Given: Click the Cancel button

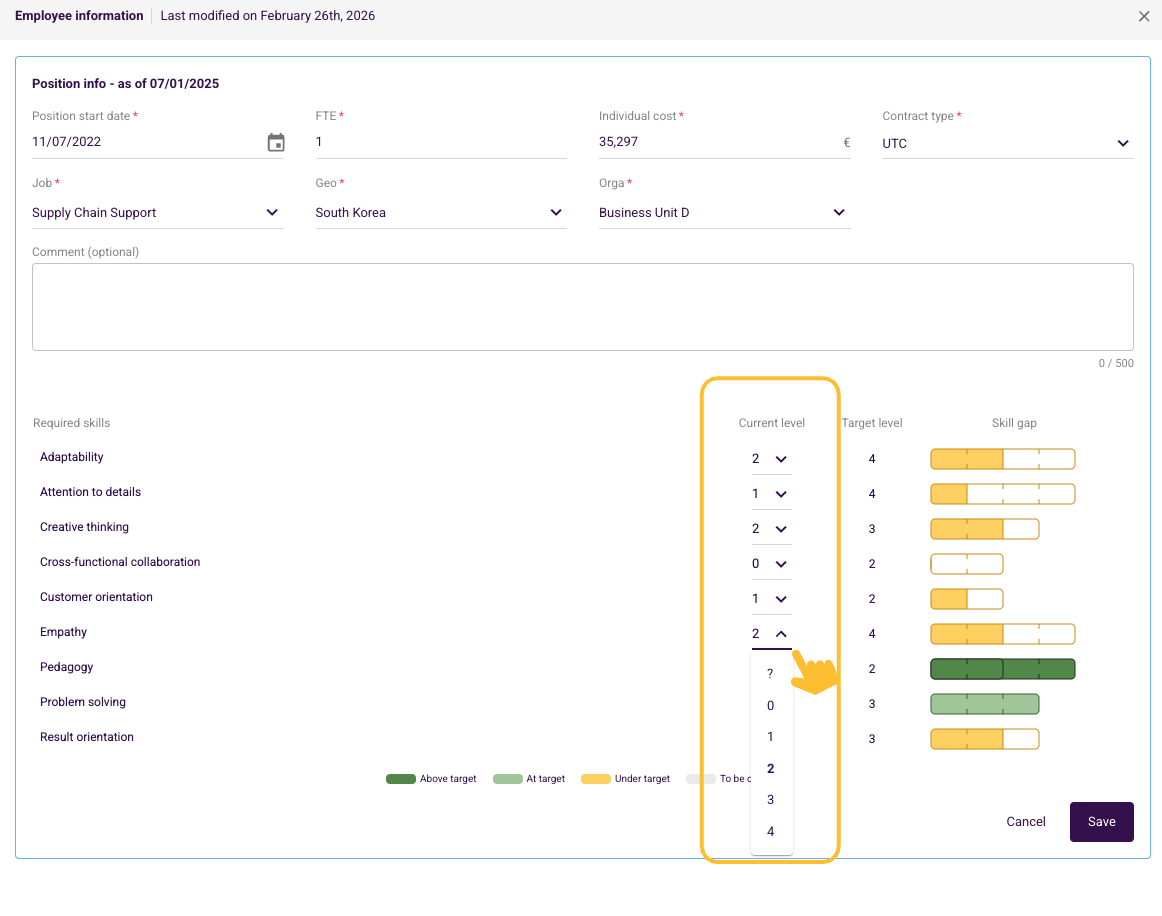Looking at the screenshot, I should point(1026,822).
